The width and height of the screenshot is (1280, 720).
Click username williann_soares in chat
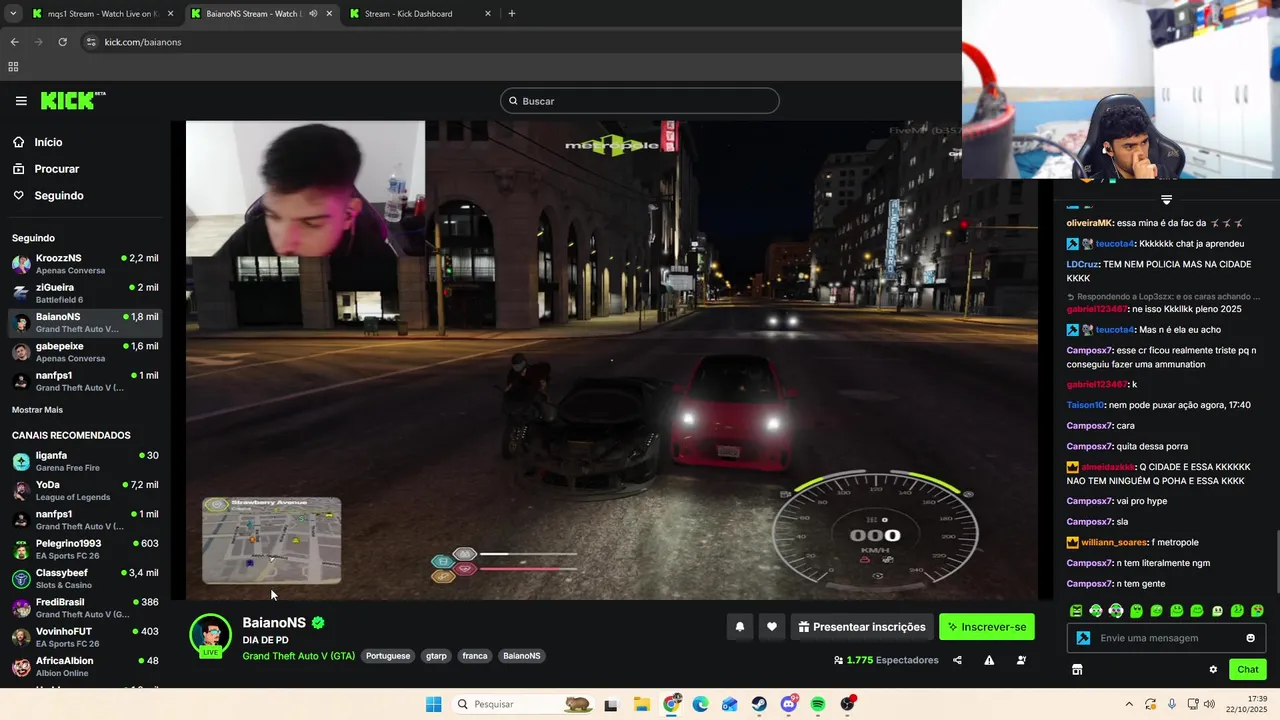click(1112, 542)
